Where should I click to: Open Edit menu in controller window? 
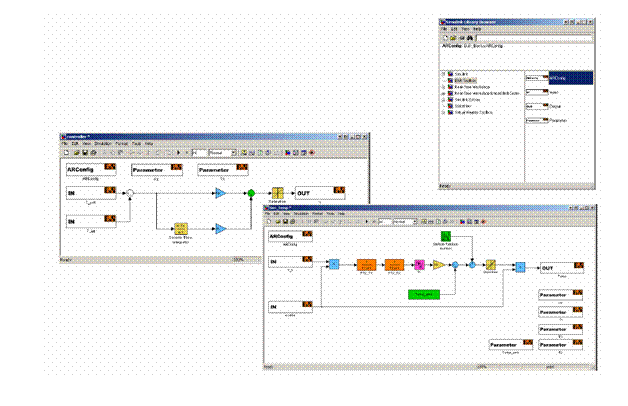(x=75, y=143)
